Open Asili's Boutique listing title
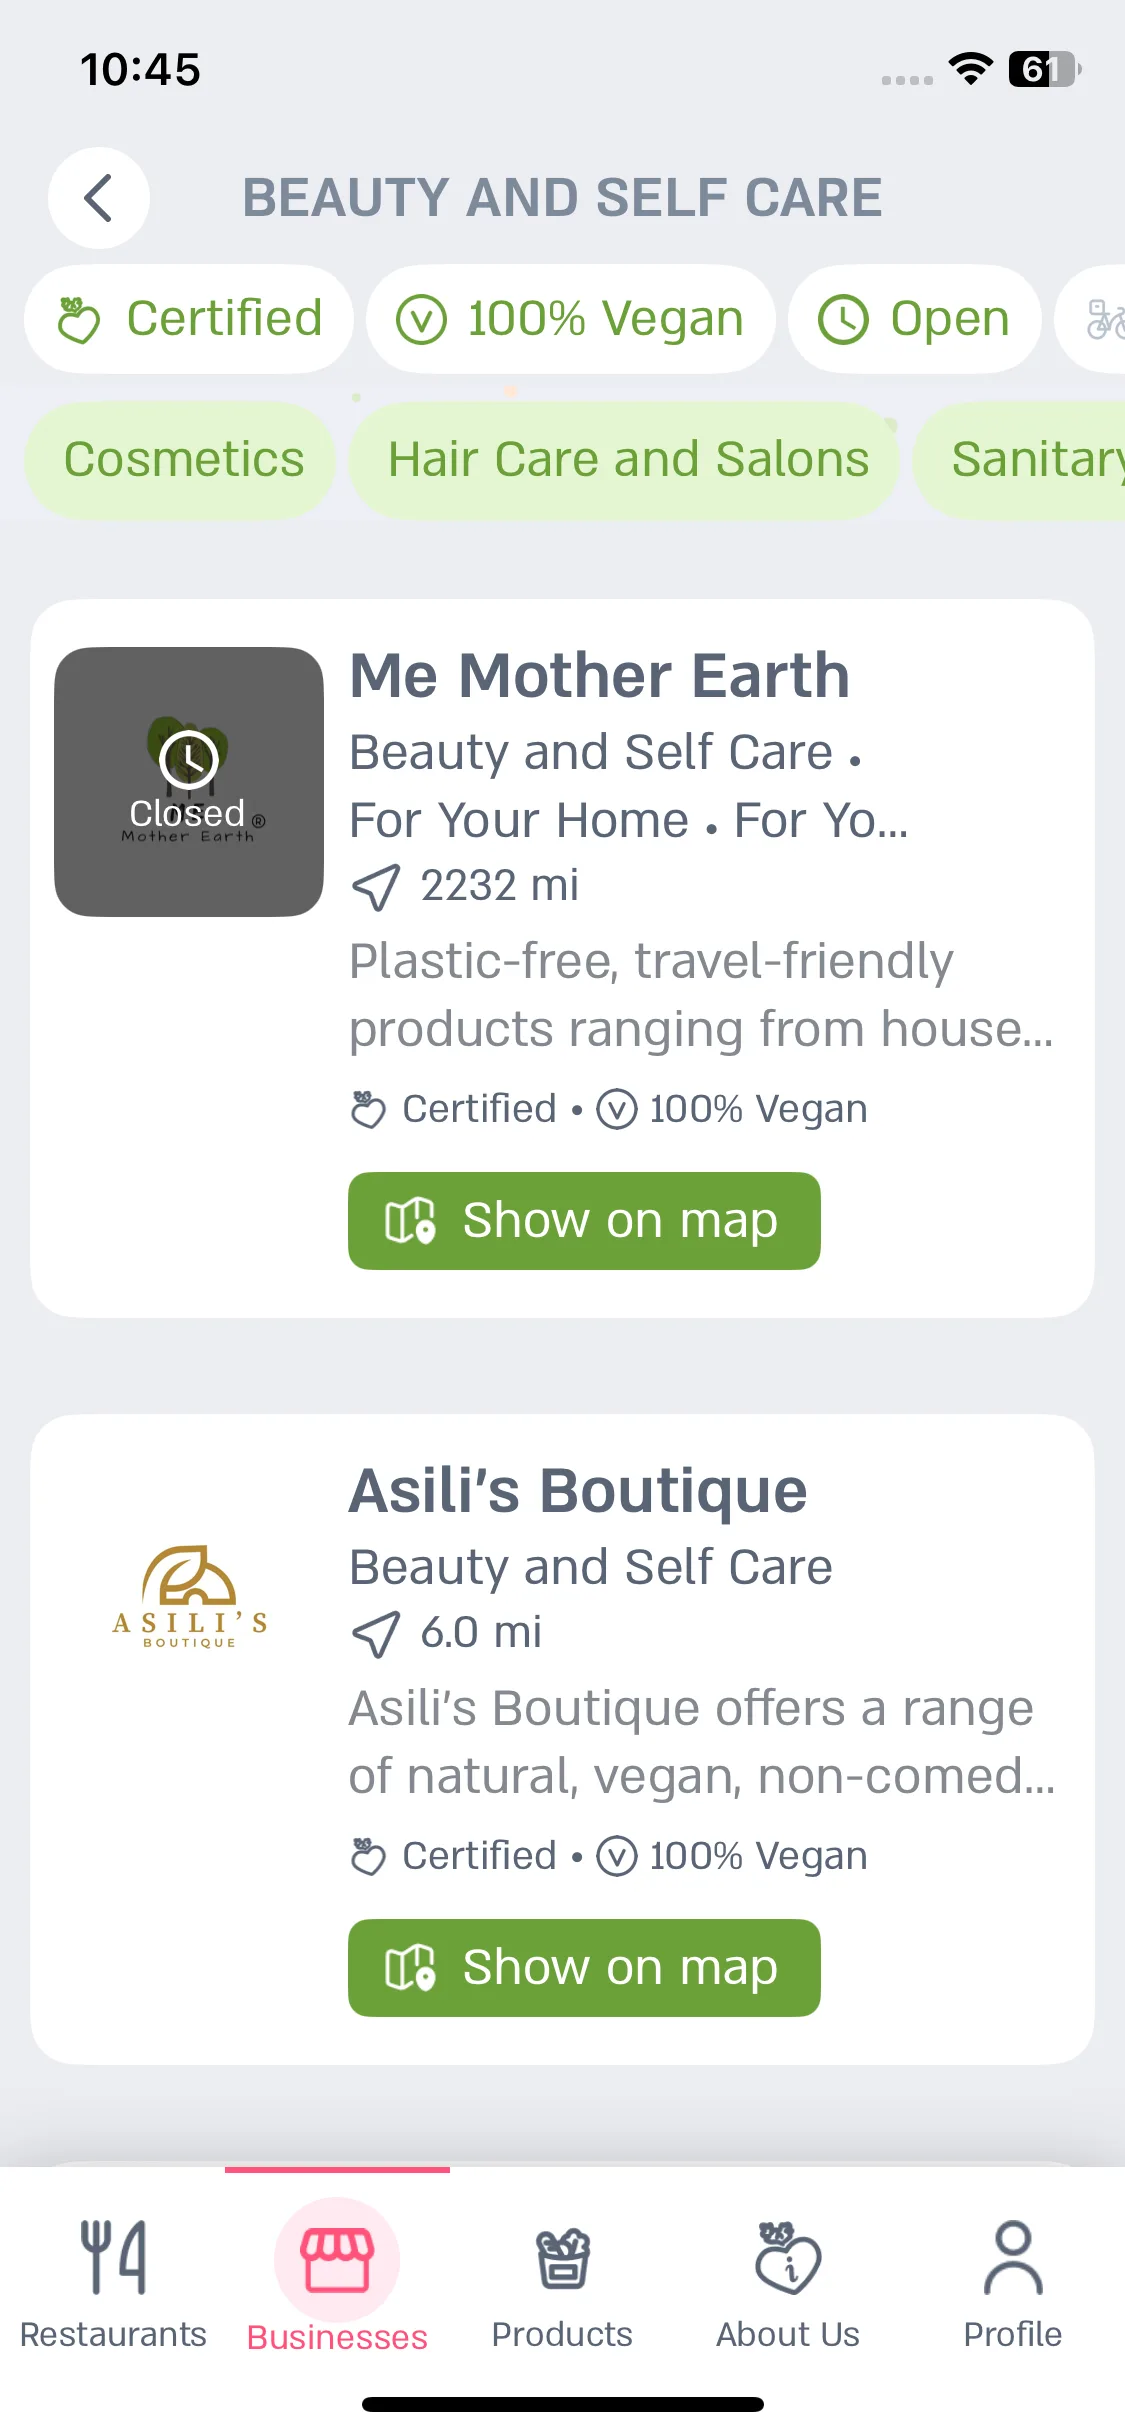 point(578,1490)
